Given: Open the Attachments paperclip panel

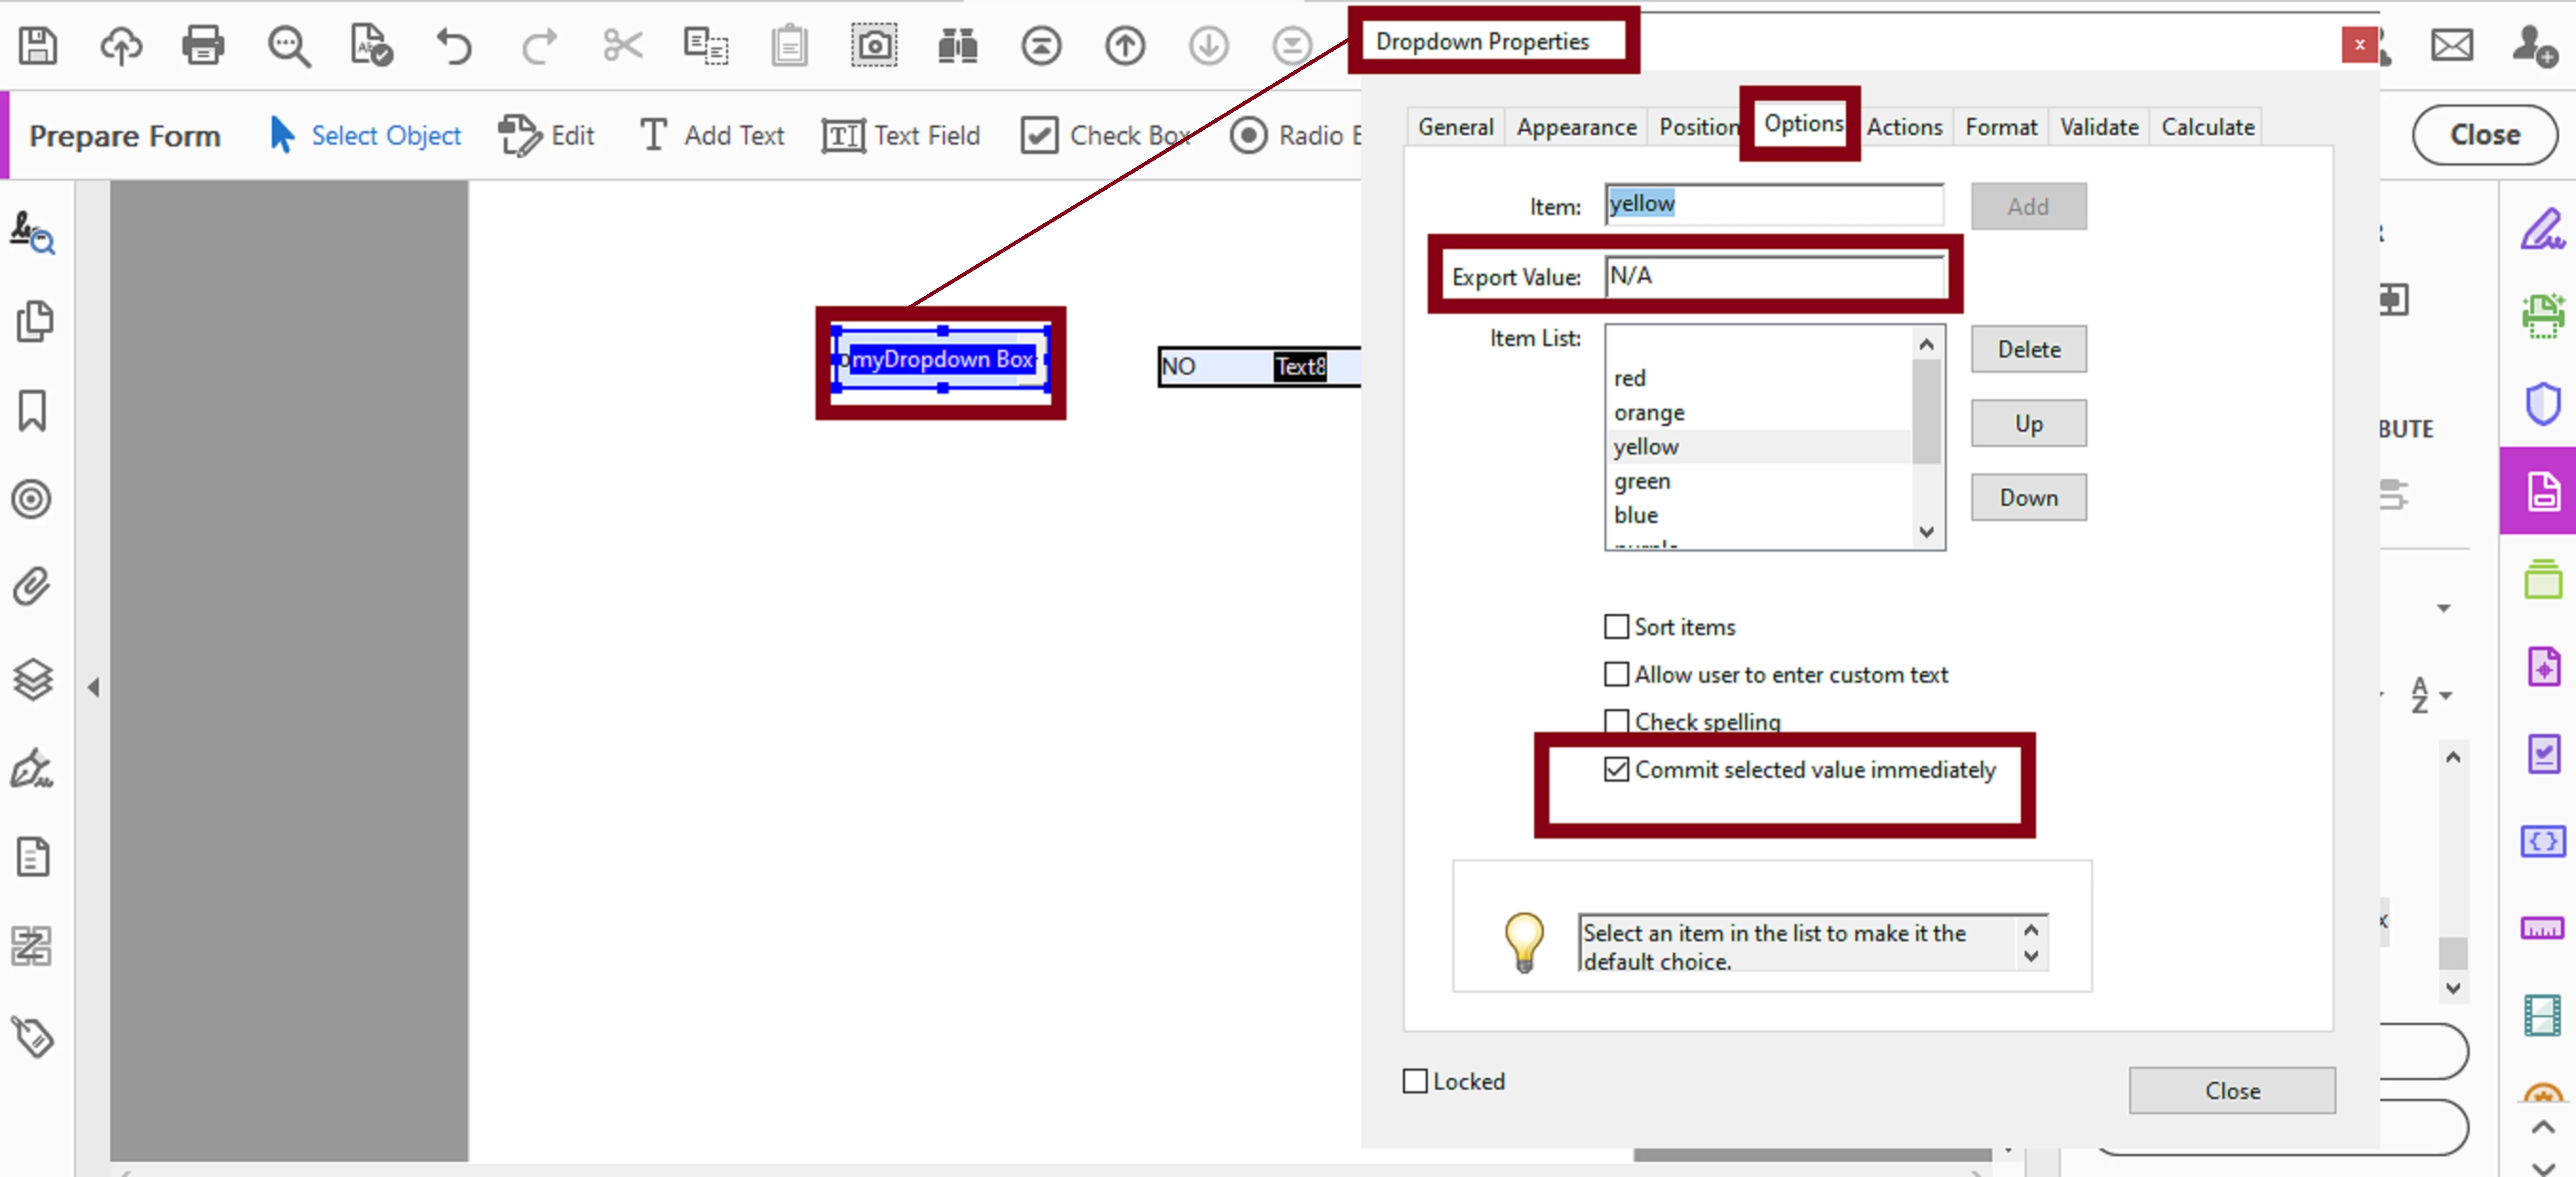Looking at the screenshot, I should (x=32, y=587).
